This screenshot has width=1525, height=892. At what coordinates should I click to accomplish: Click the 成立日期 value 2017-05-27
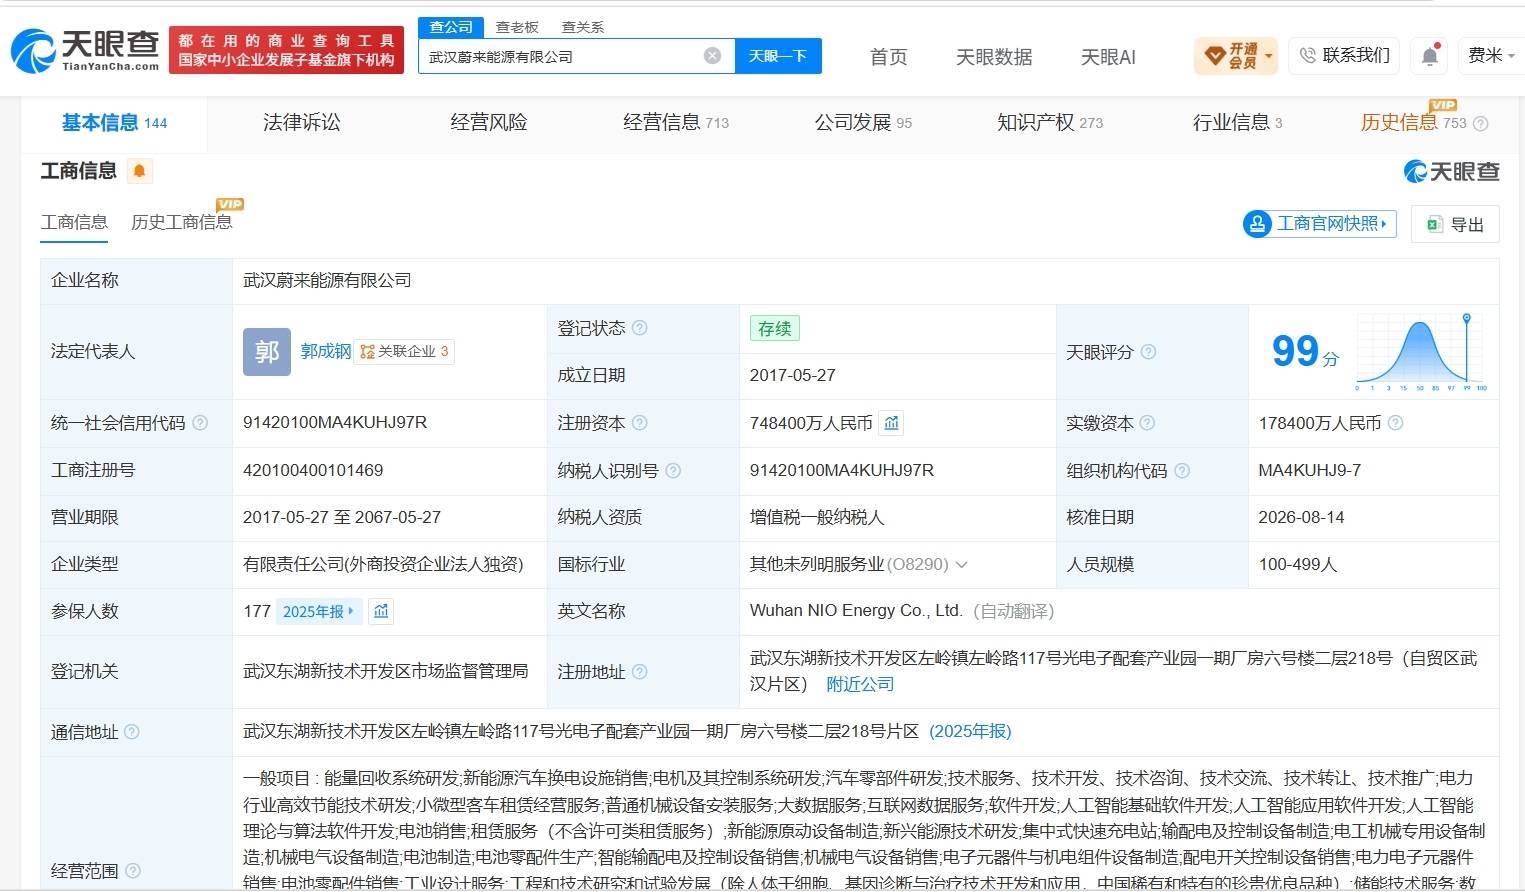click(x=792, y=375)
